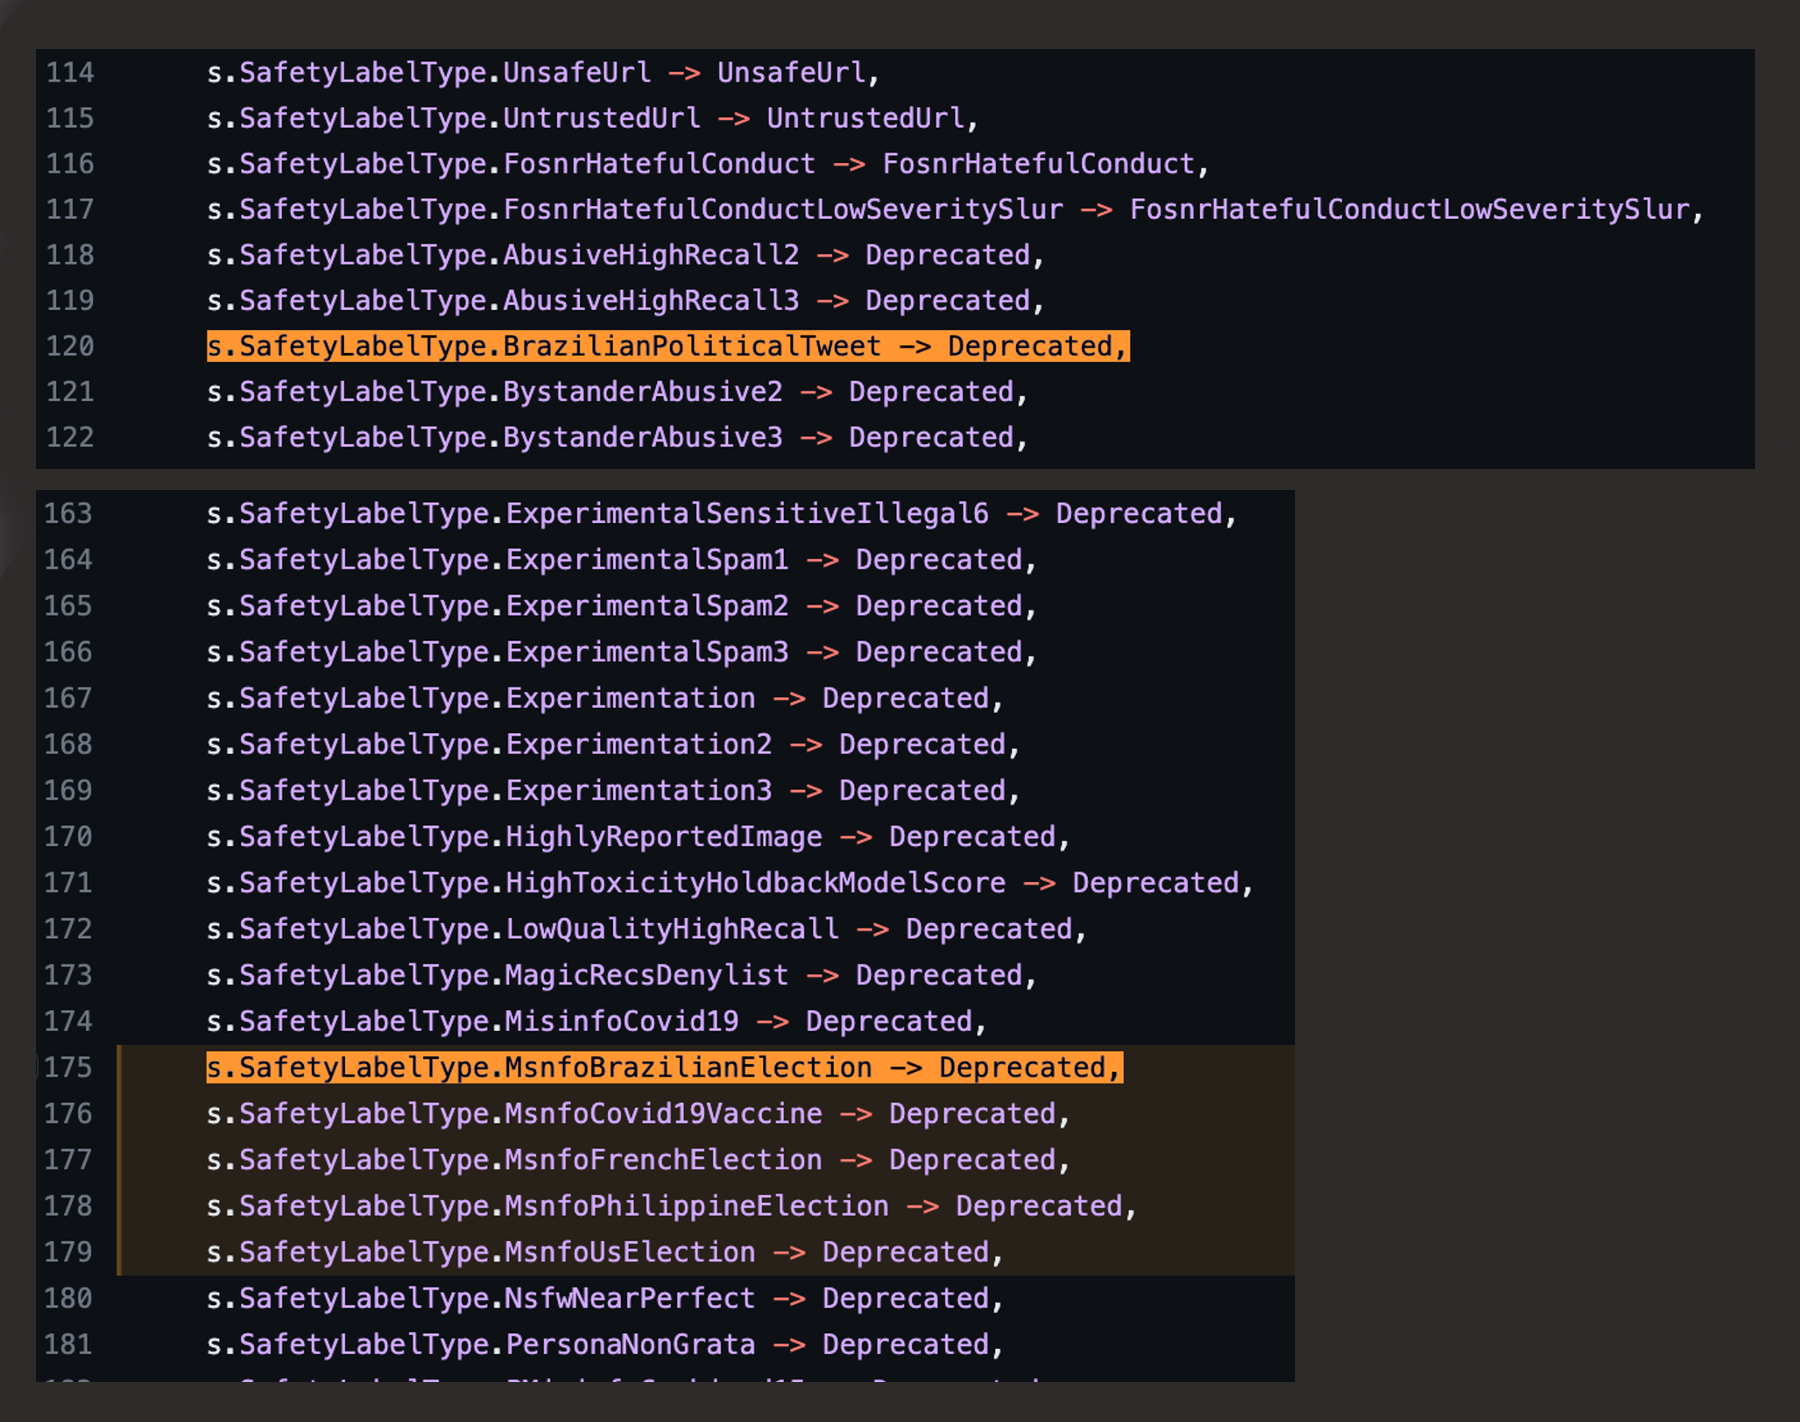Click the MsnfoCovid19Vaccine identifier
Image resolution: width=1800 pixels, height=1422 pixels.
[x=663, y=1113]
